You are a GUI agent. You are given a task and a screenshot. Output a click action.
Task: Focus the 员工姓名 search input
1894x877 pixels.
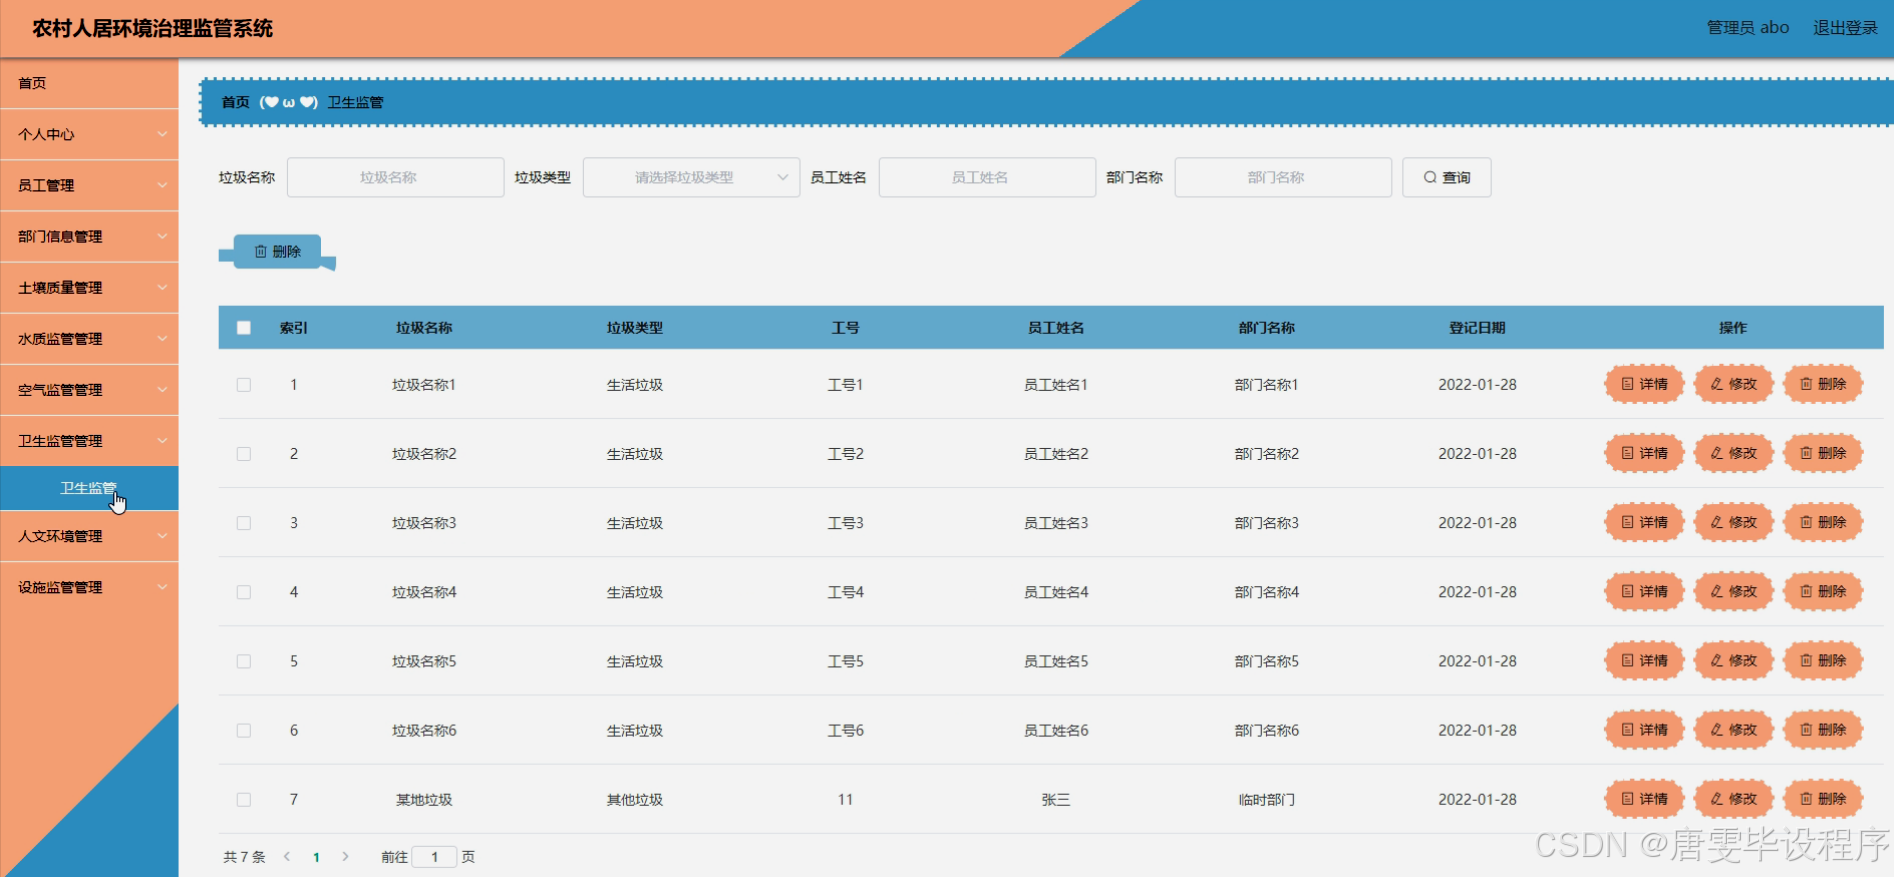point(987,177)
